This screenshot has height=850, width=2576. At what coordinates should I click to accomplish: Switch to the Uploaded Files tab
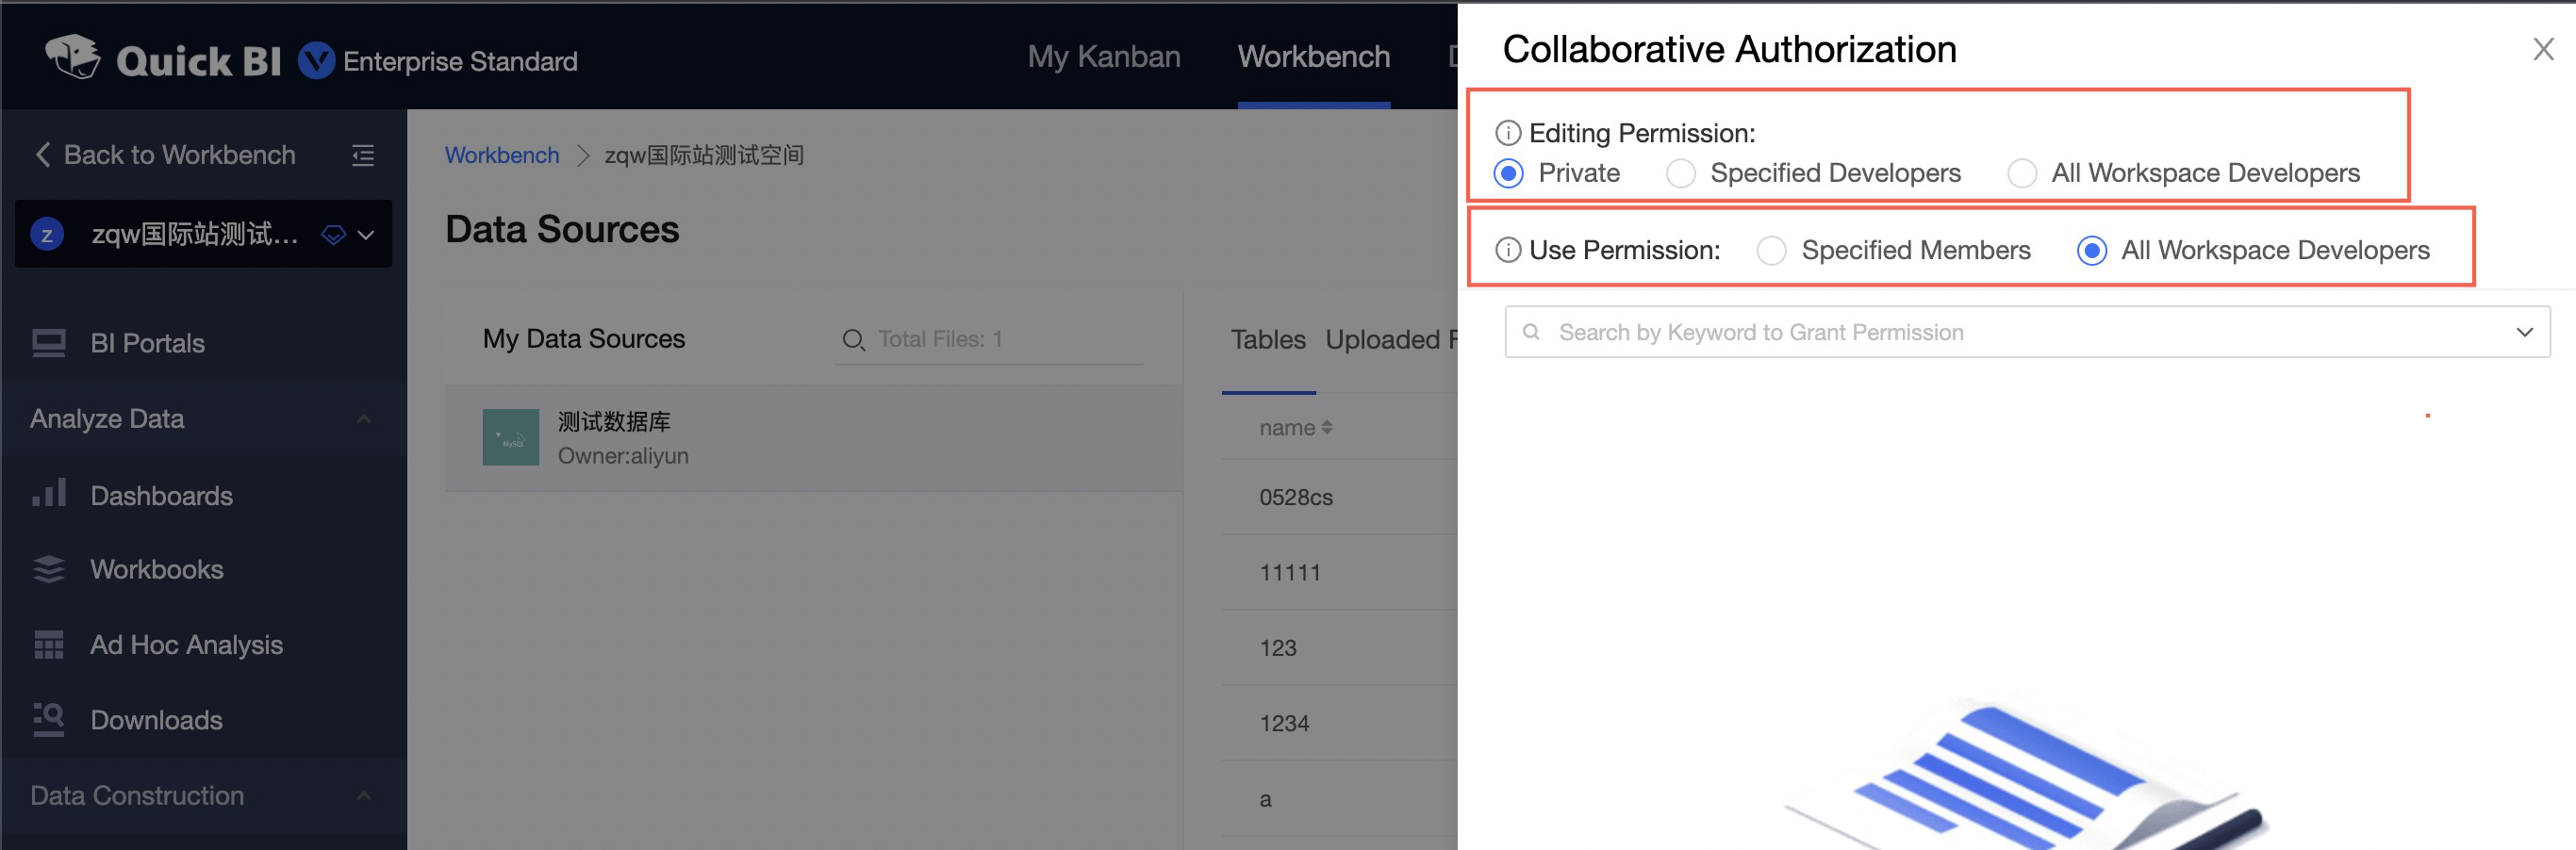pos(1393,339)
